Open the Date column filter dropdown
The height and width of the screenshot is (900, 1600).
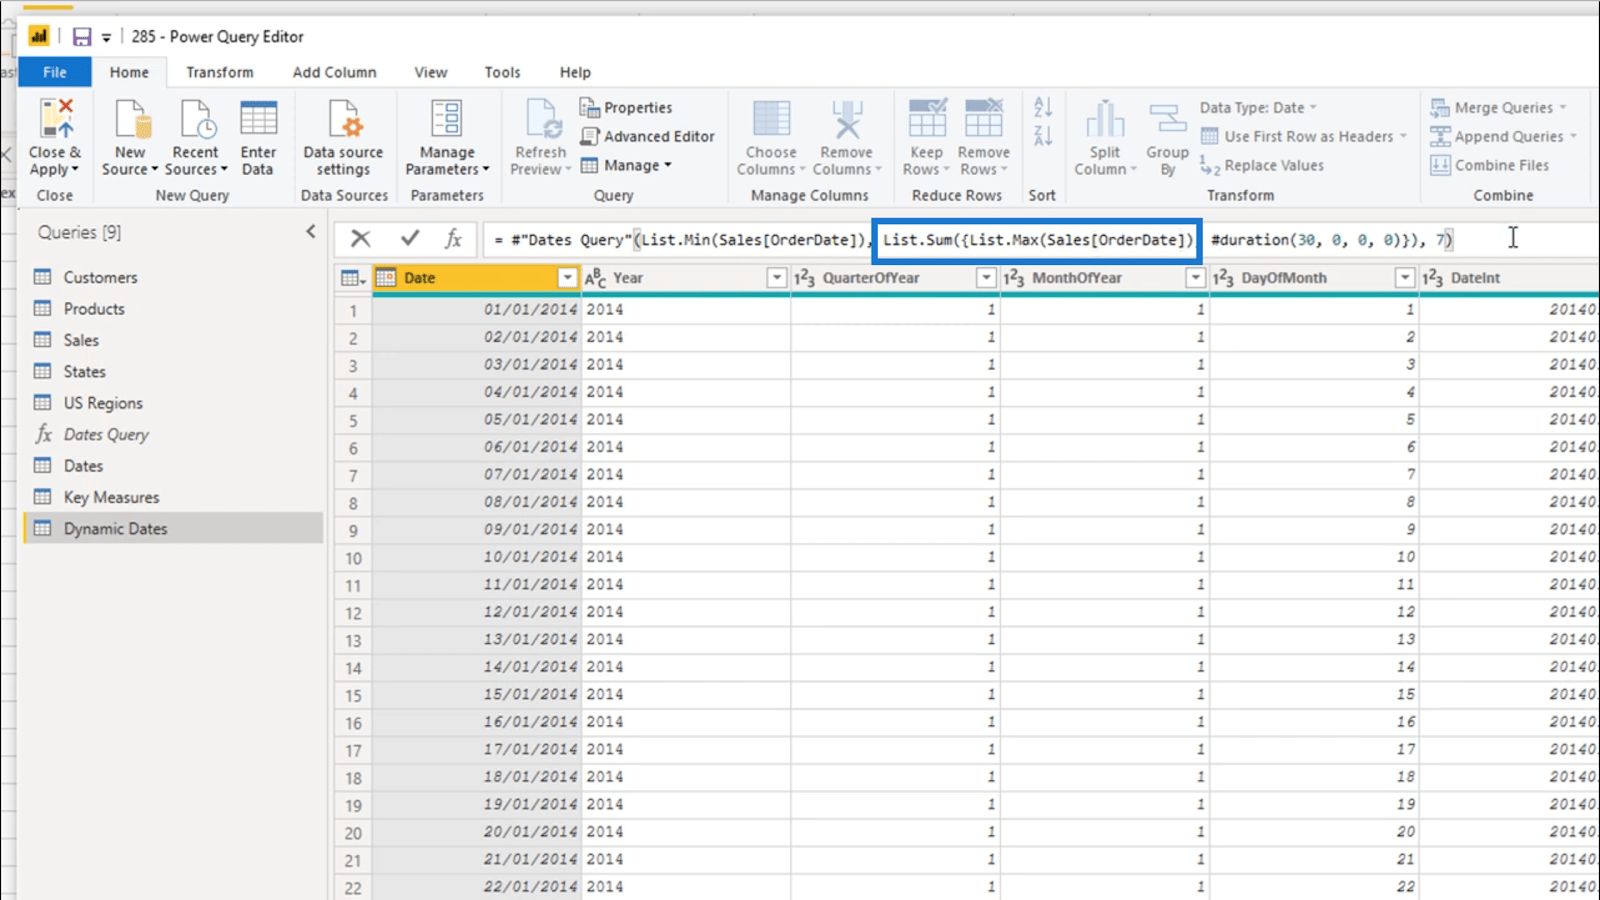(567, 278)
